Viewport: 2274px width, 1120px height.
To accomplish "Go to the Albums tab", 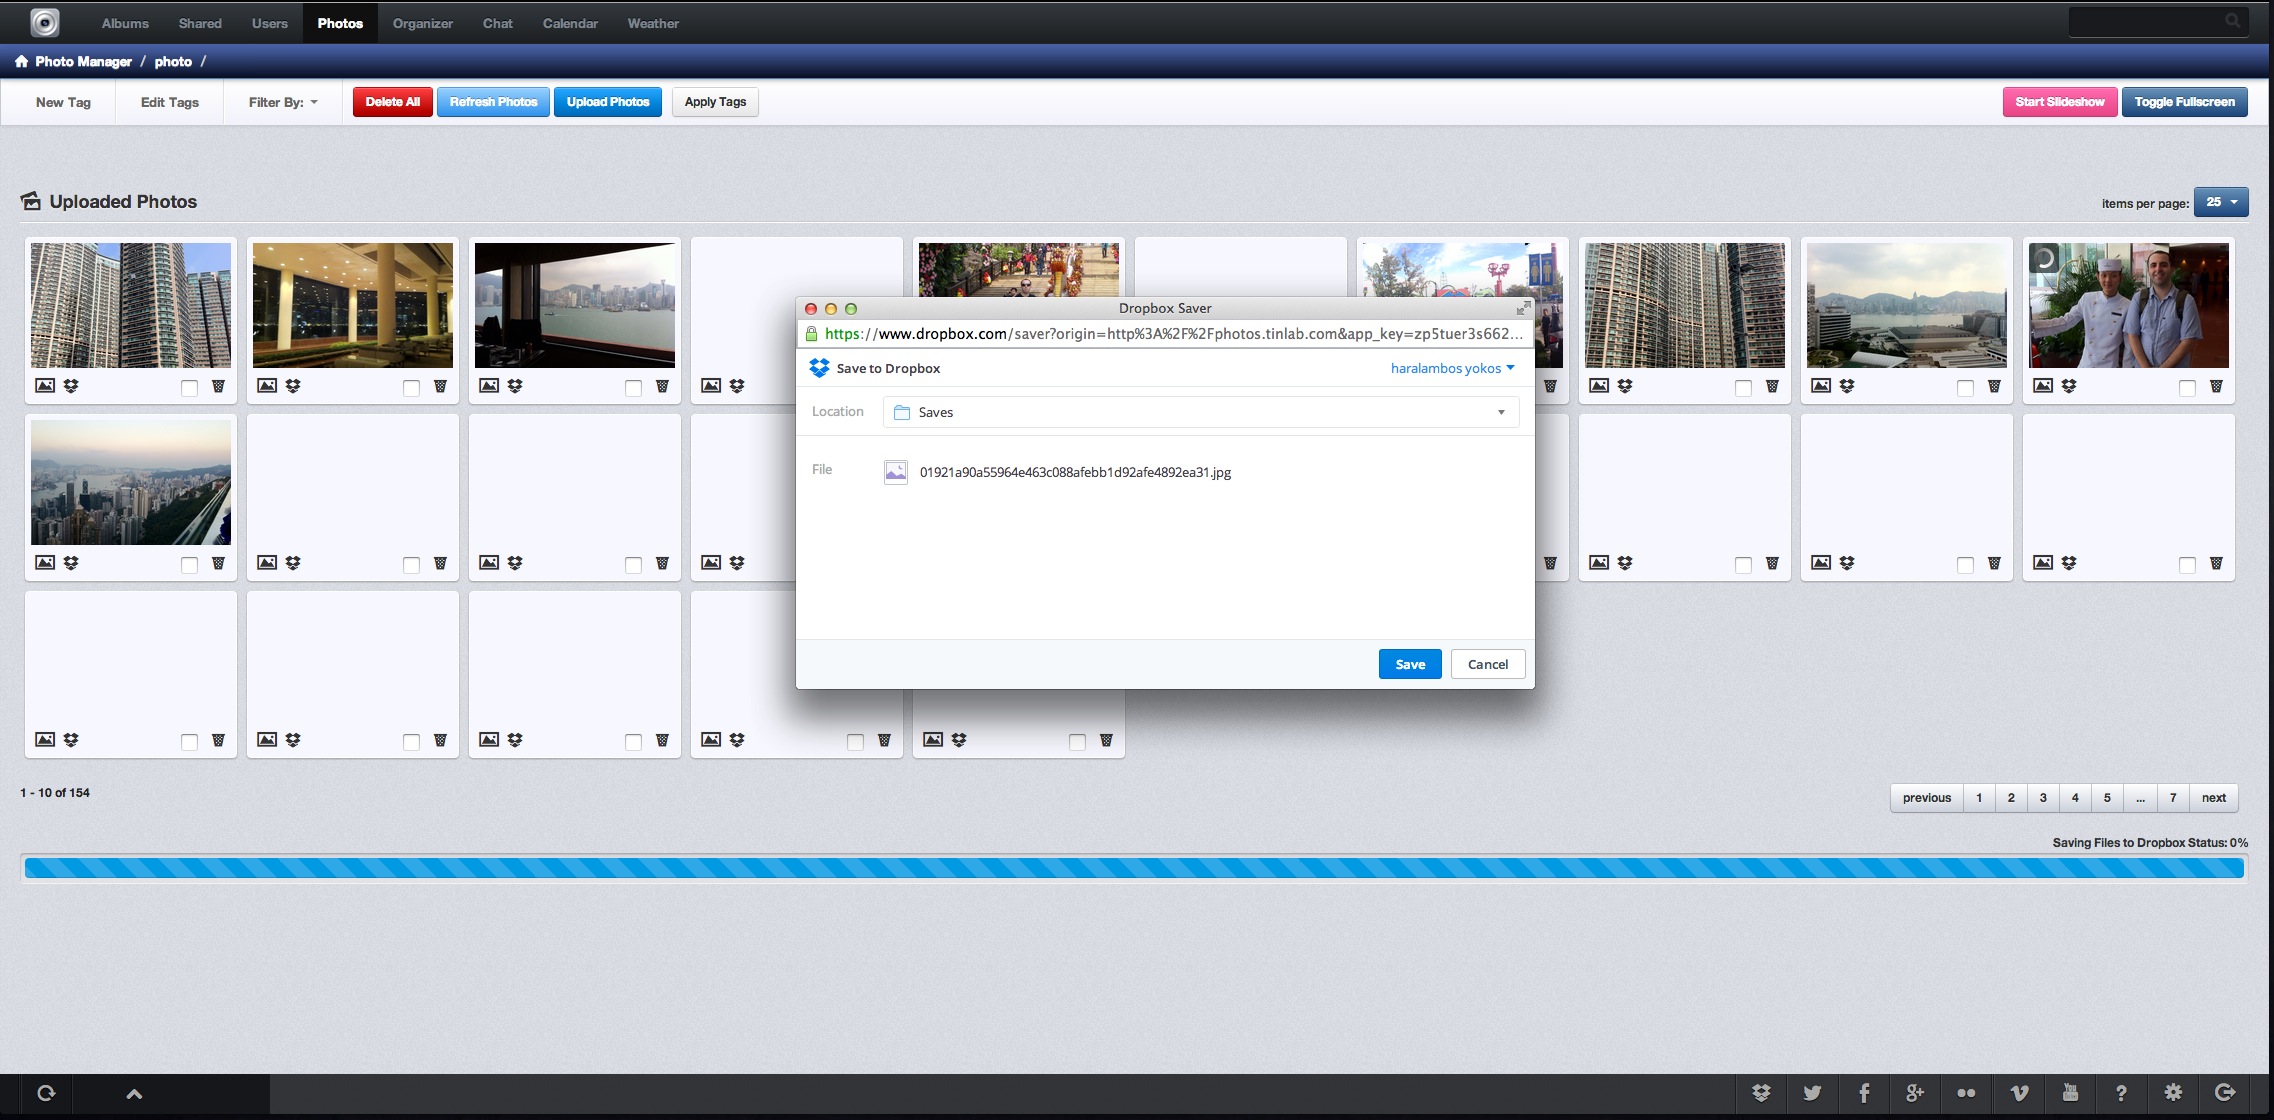I will coord(125,23).
